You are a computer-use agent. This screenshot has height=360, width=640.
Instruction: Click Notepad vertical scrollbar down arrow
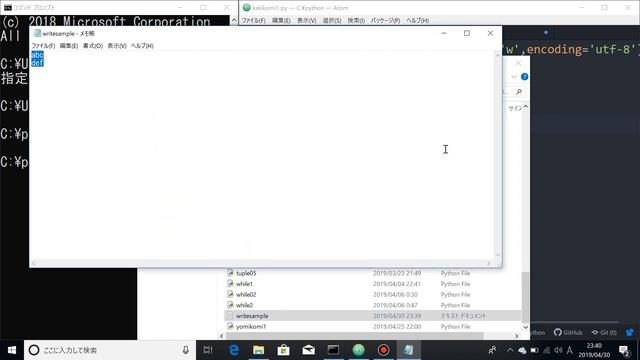pos(498,254)
